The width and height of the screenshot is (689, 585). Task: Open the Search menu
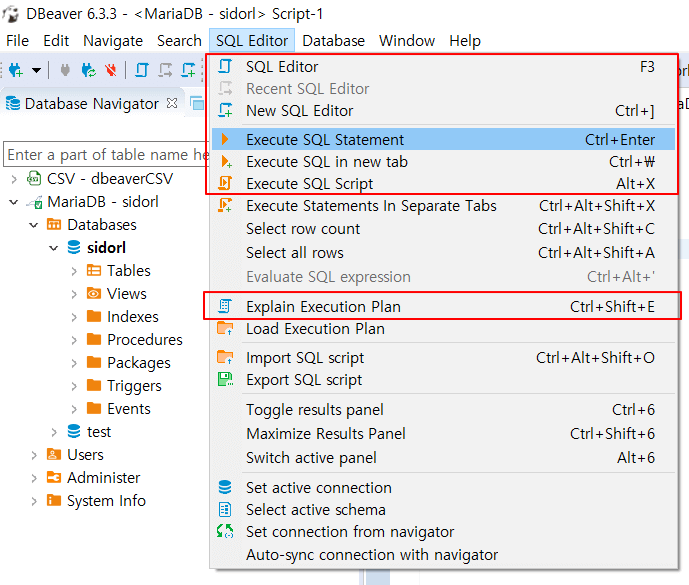[179, 40]
